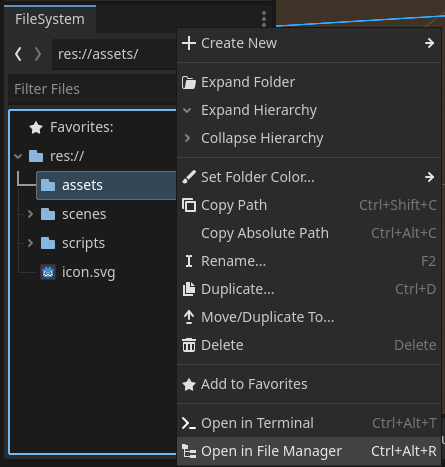Go forward with the right arrow navigation icon
Image resolution: width=445 pixels, height=467 pixels.
pyautogui.click(x=38, y=54)
